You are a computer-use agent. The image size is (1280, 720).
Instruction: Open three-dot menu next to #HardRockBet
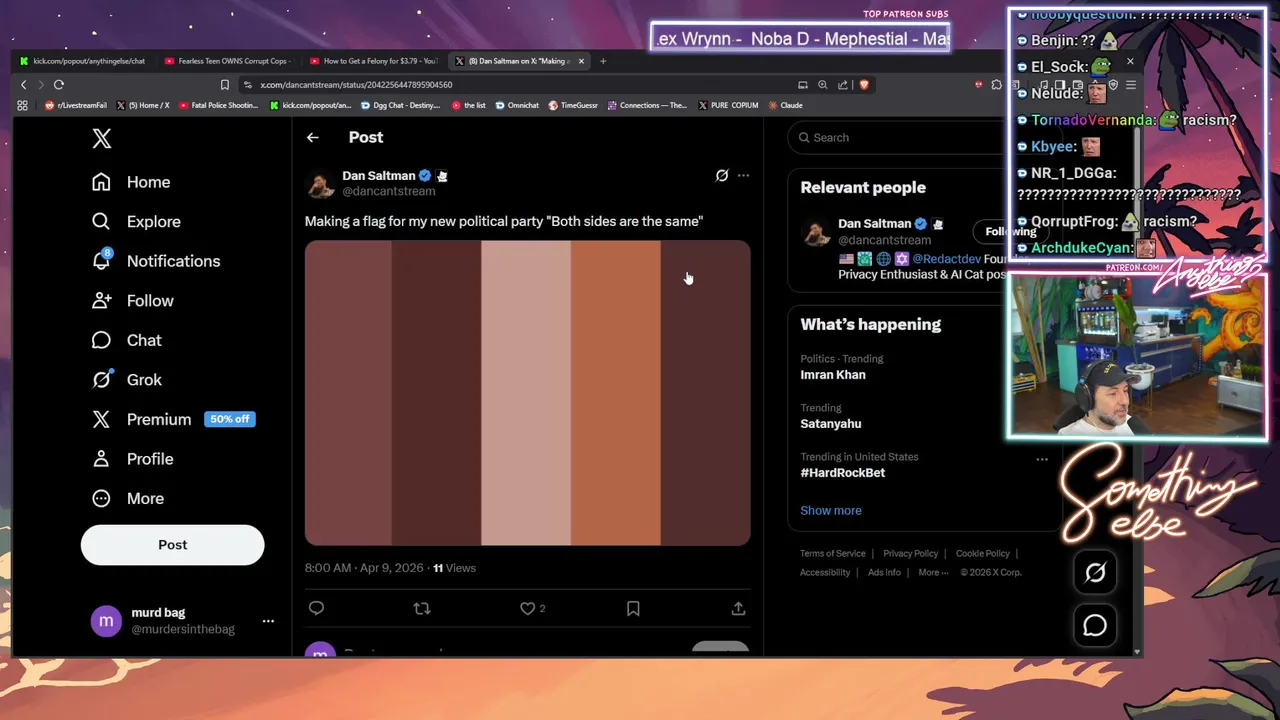[1042, 459]
